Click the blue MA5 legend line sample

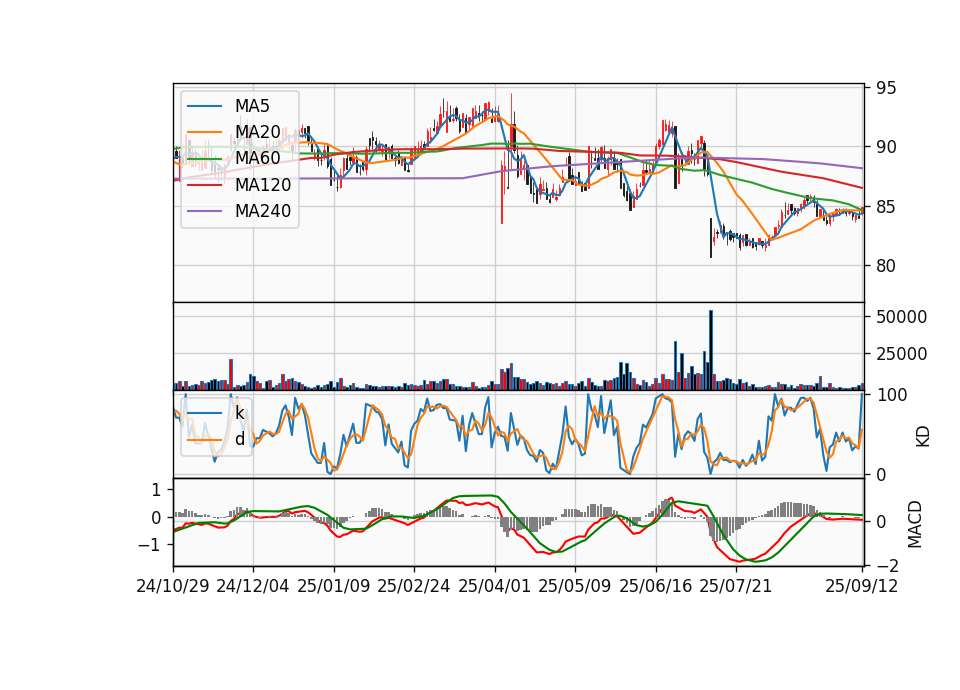tap(204, 106)
